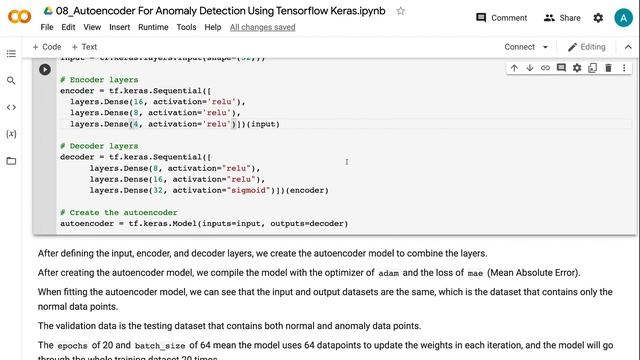Open the Runtime menu

coord(153,27)
